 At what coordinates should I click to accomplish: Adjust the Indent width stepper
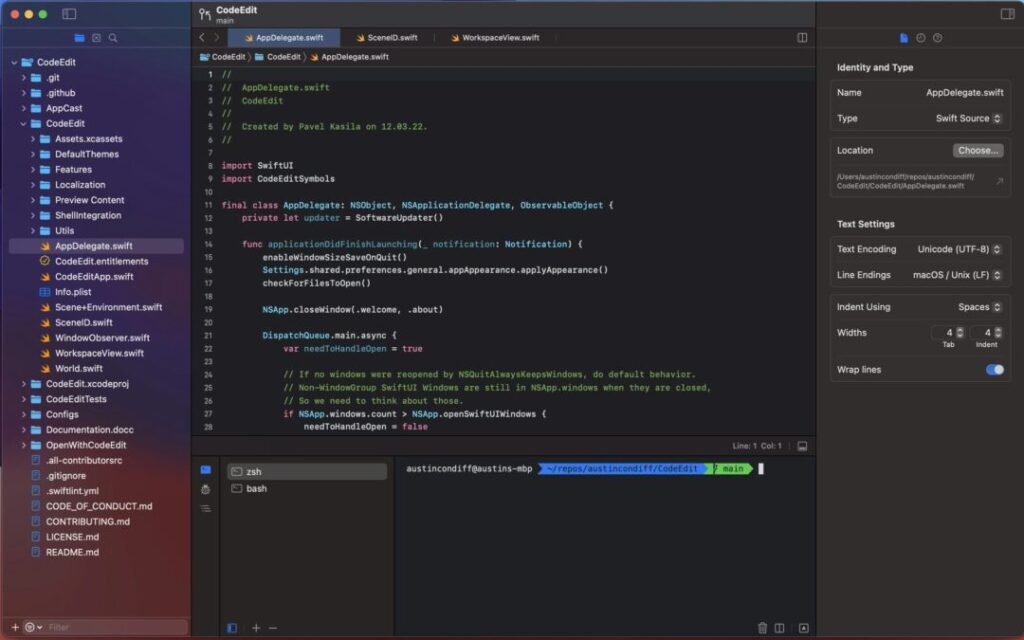click(998, 333)
